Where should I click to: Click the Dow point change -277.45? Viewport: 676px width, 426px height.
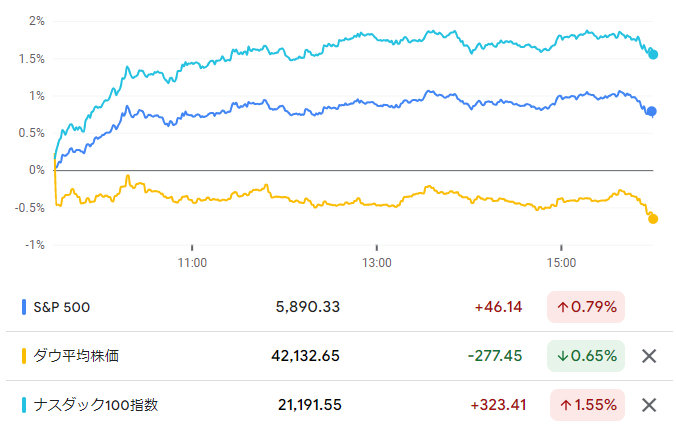pos(495,356)
